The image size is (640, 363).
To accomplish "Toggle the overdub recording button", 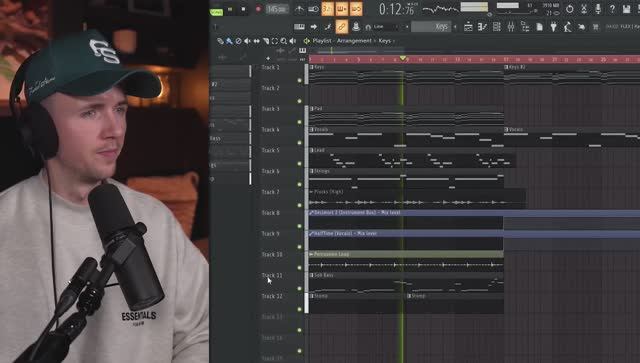I will 342,9.
